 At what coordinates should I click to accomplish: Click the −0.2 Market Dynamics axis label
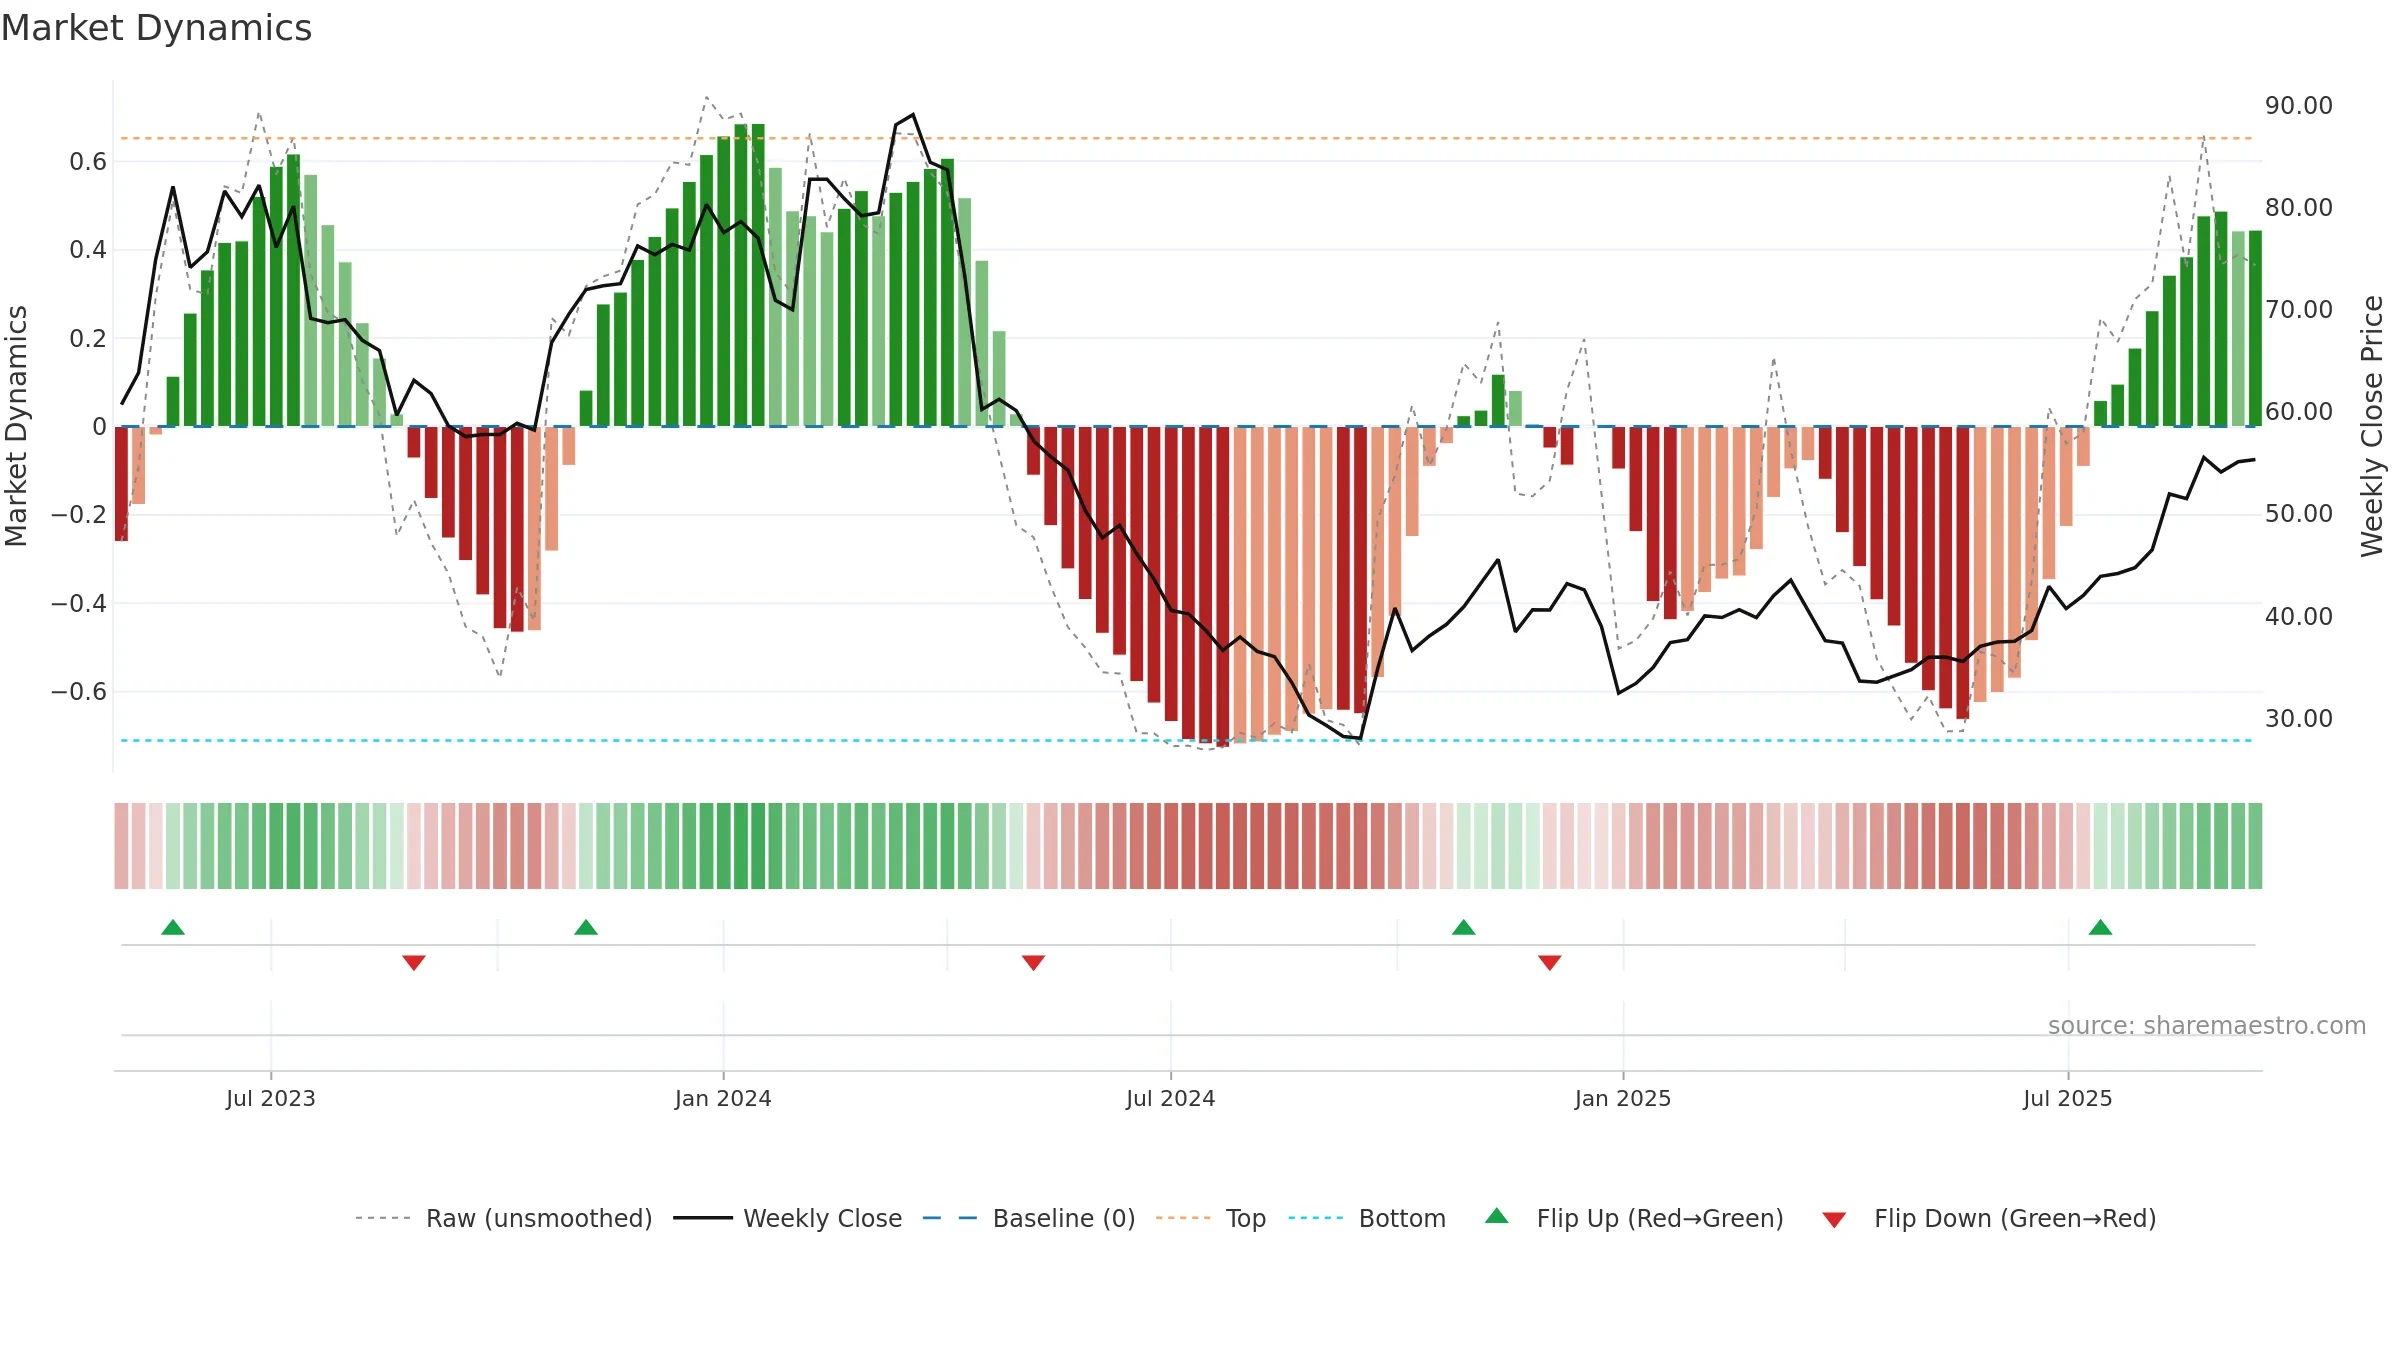pos(79,515)
